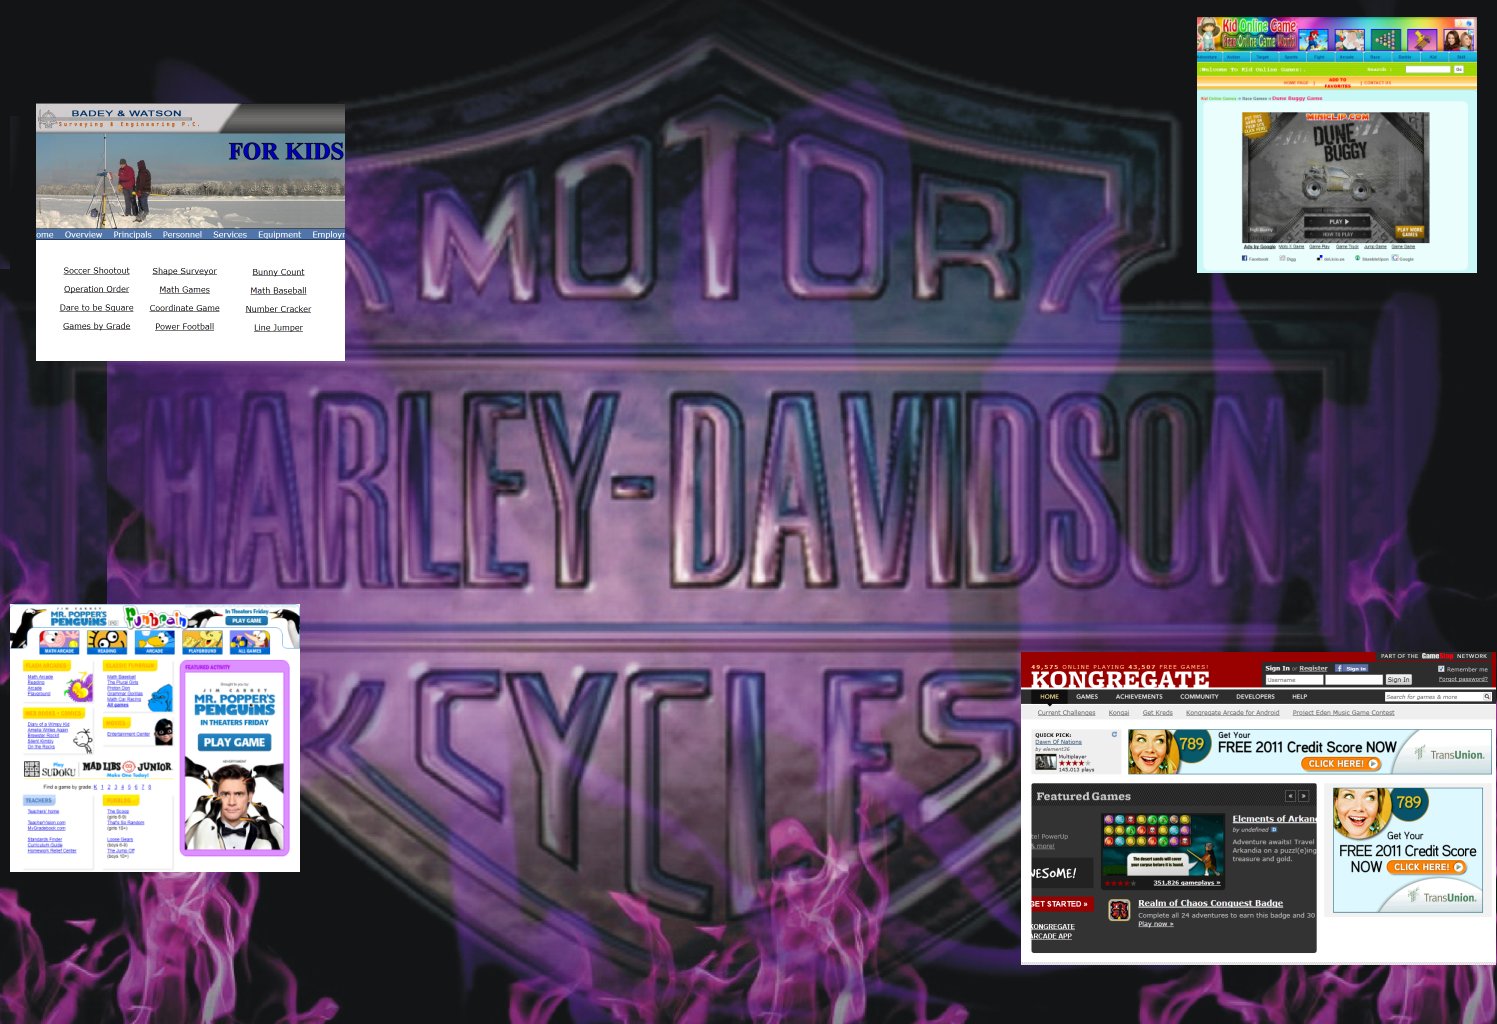This screenshot has height=1024, width=1497.
Task: Click the Sign In button on Kongregate
Action: pos(1398,680)
